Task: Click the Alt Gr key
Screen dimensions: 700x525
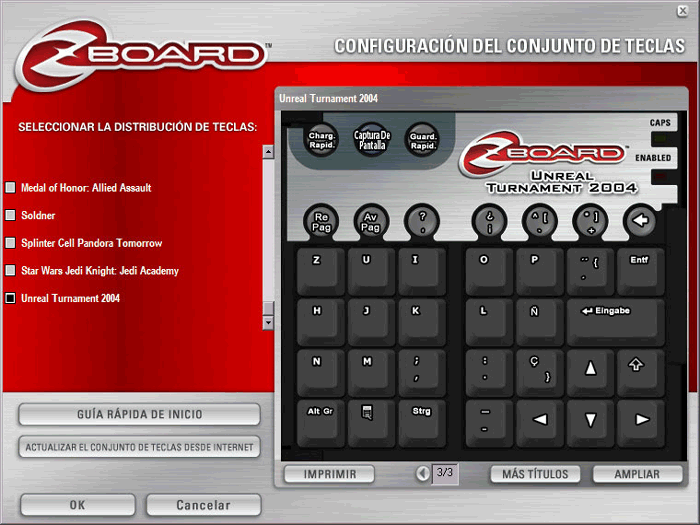Action: [x=321, y=423]
